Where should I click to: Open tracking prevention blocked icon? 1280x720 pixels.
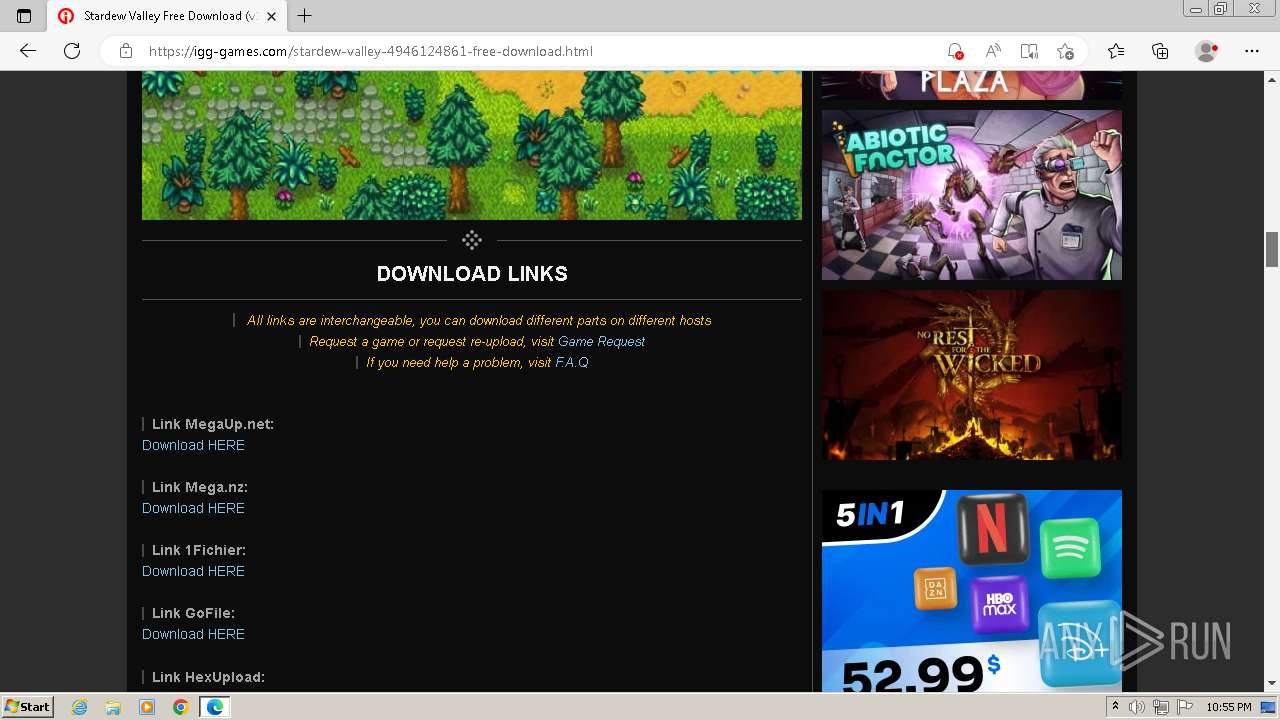(x=955, y=51)
